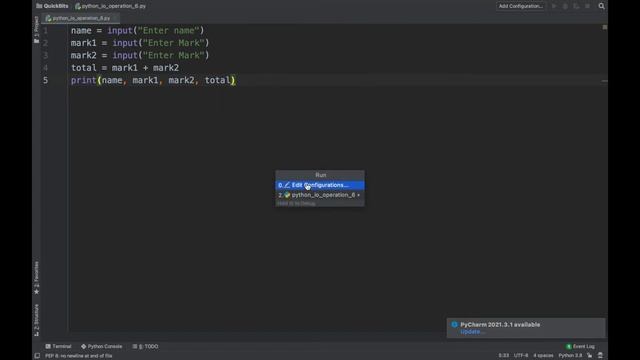Open the Add Configuration dropdown

pyautogui.click(x=520, y=6)
